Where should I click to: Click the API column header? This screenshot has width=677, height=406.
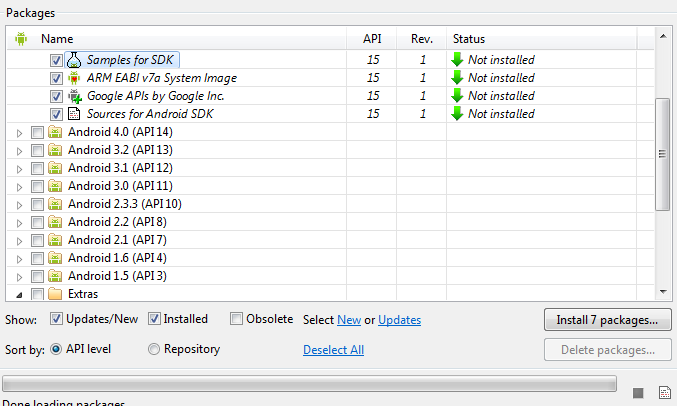pyautogui.click(x=372, y=39)
